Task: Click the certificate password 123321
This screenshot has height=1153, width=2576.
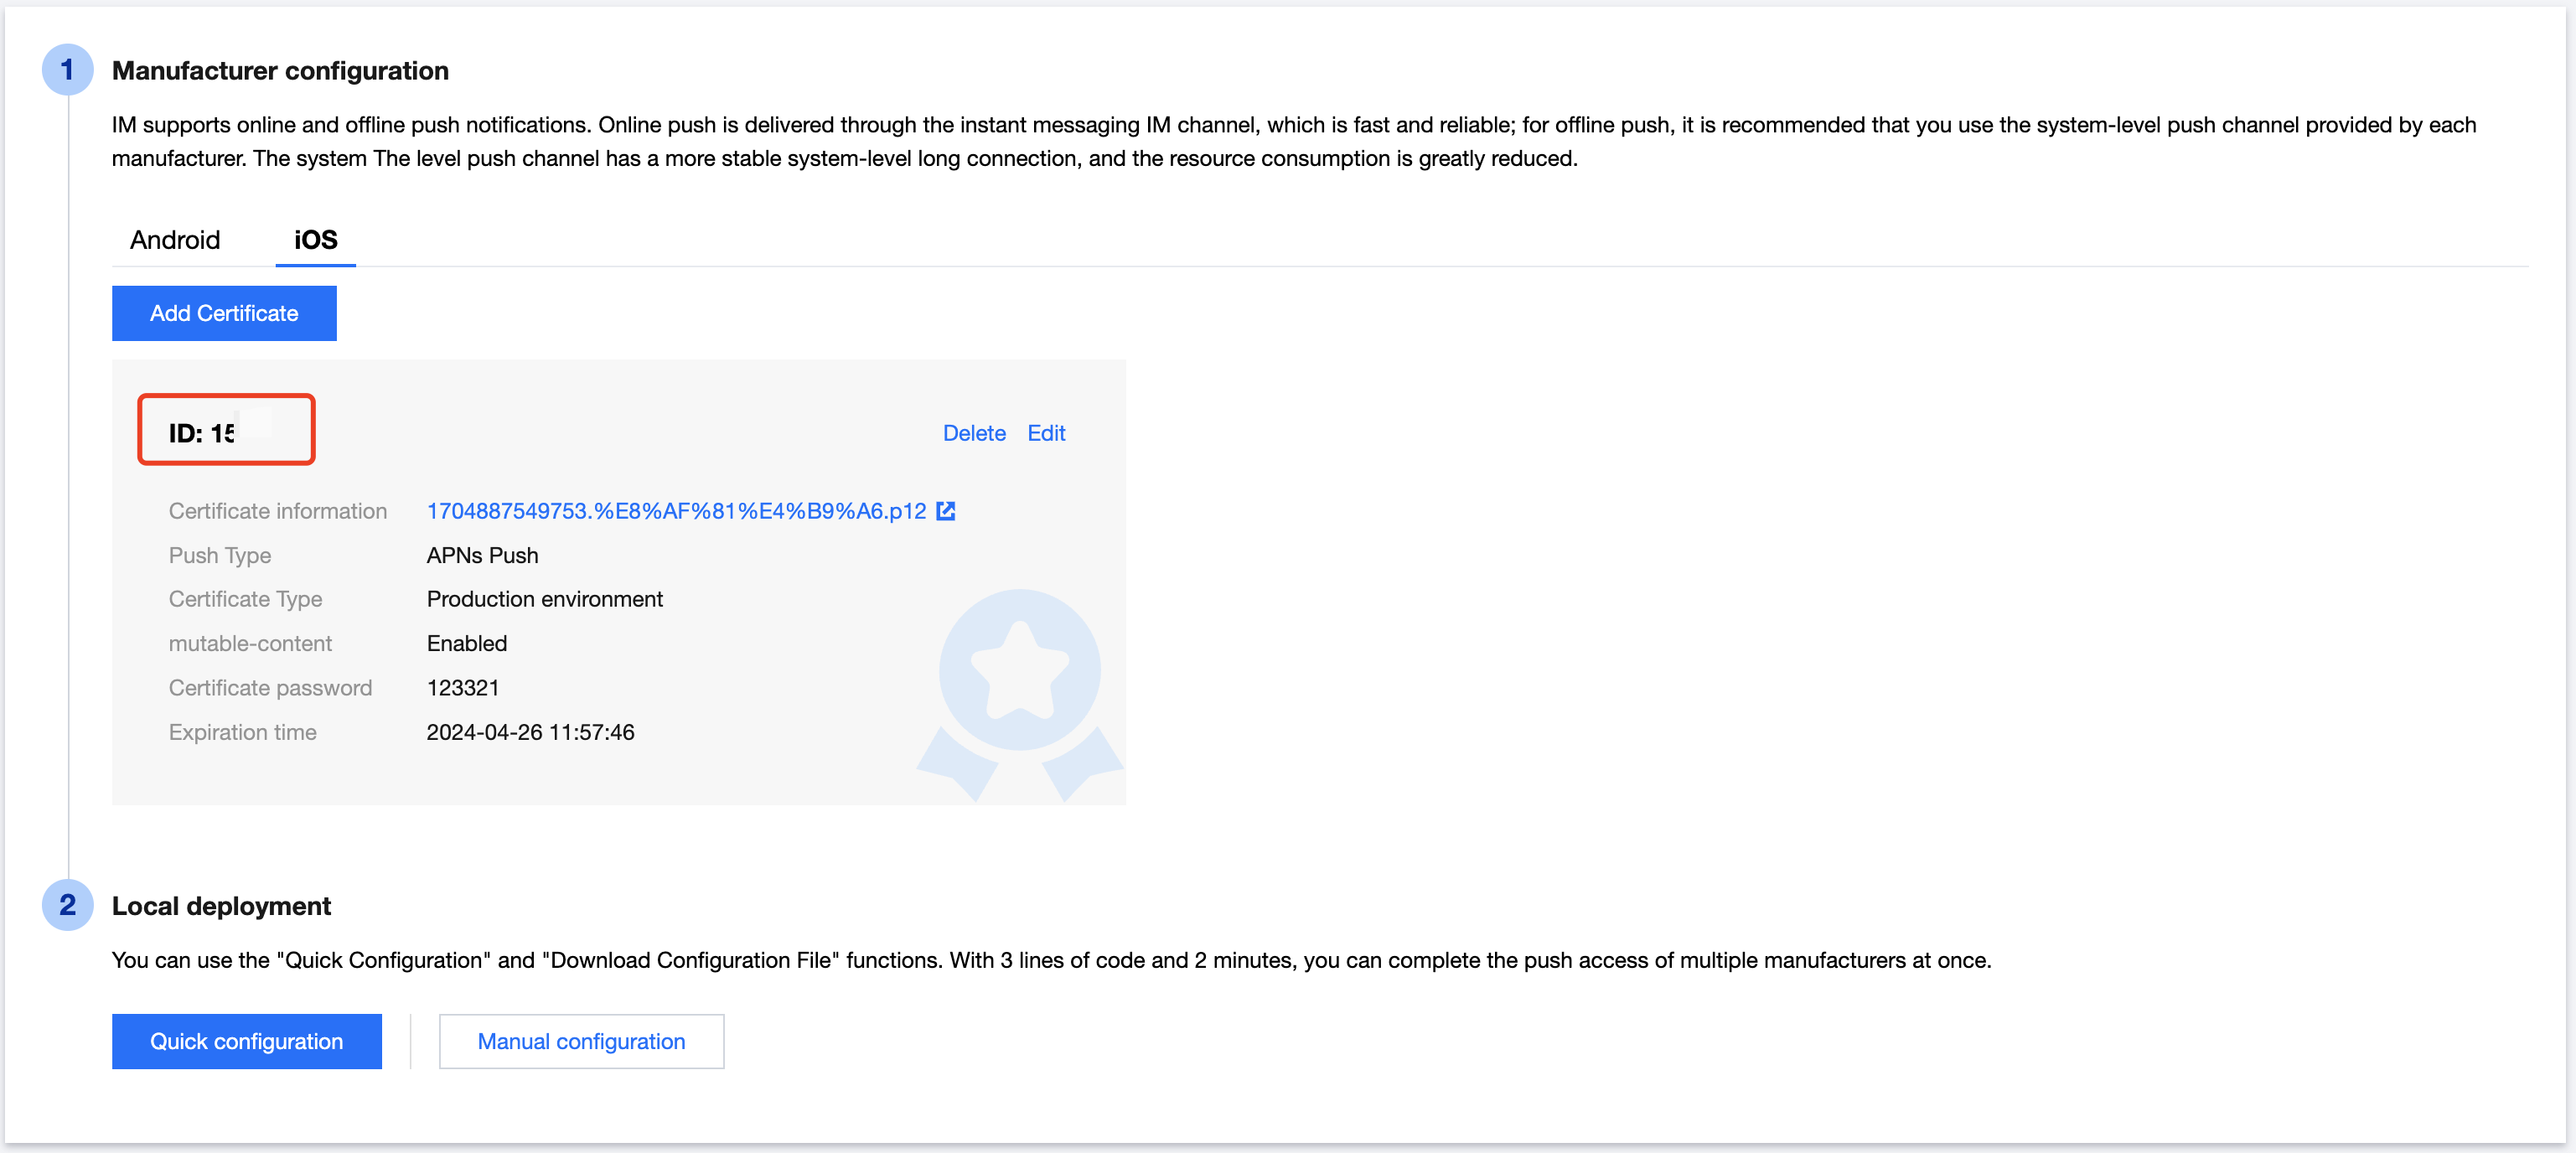Action: coord(462,688)
